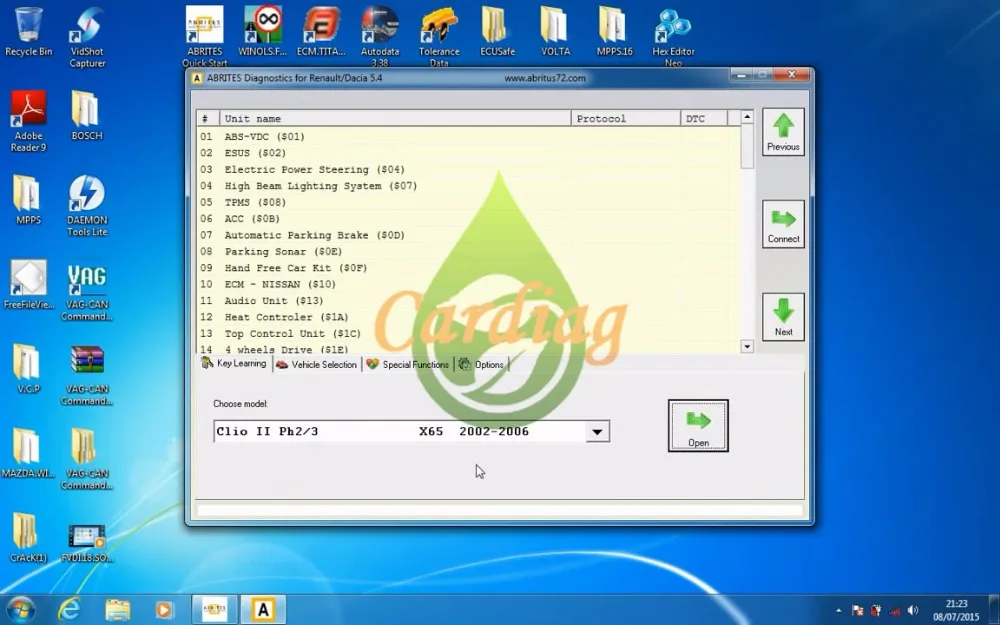Click the Next down-arrow button
Image resolution: width=1000 pixels, height=625 pixels.
pyautogui.click(x=783, y=317)
